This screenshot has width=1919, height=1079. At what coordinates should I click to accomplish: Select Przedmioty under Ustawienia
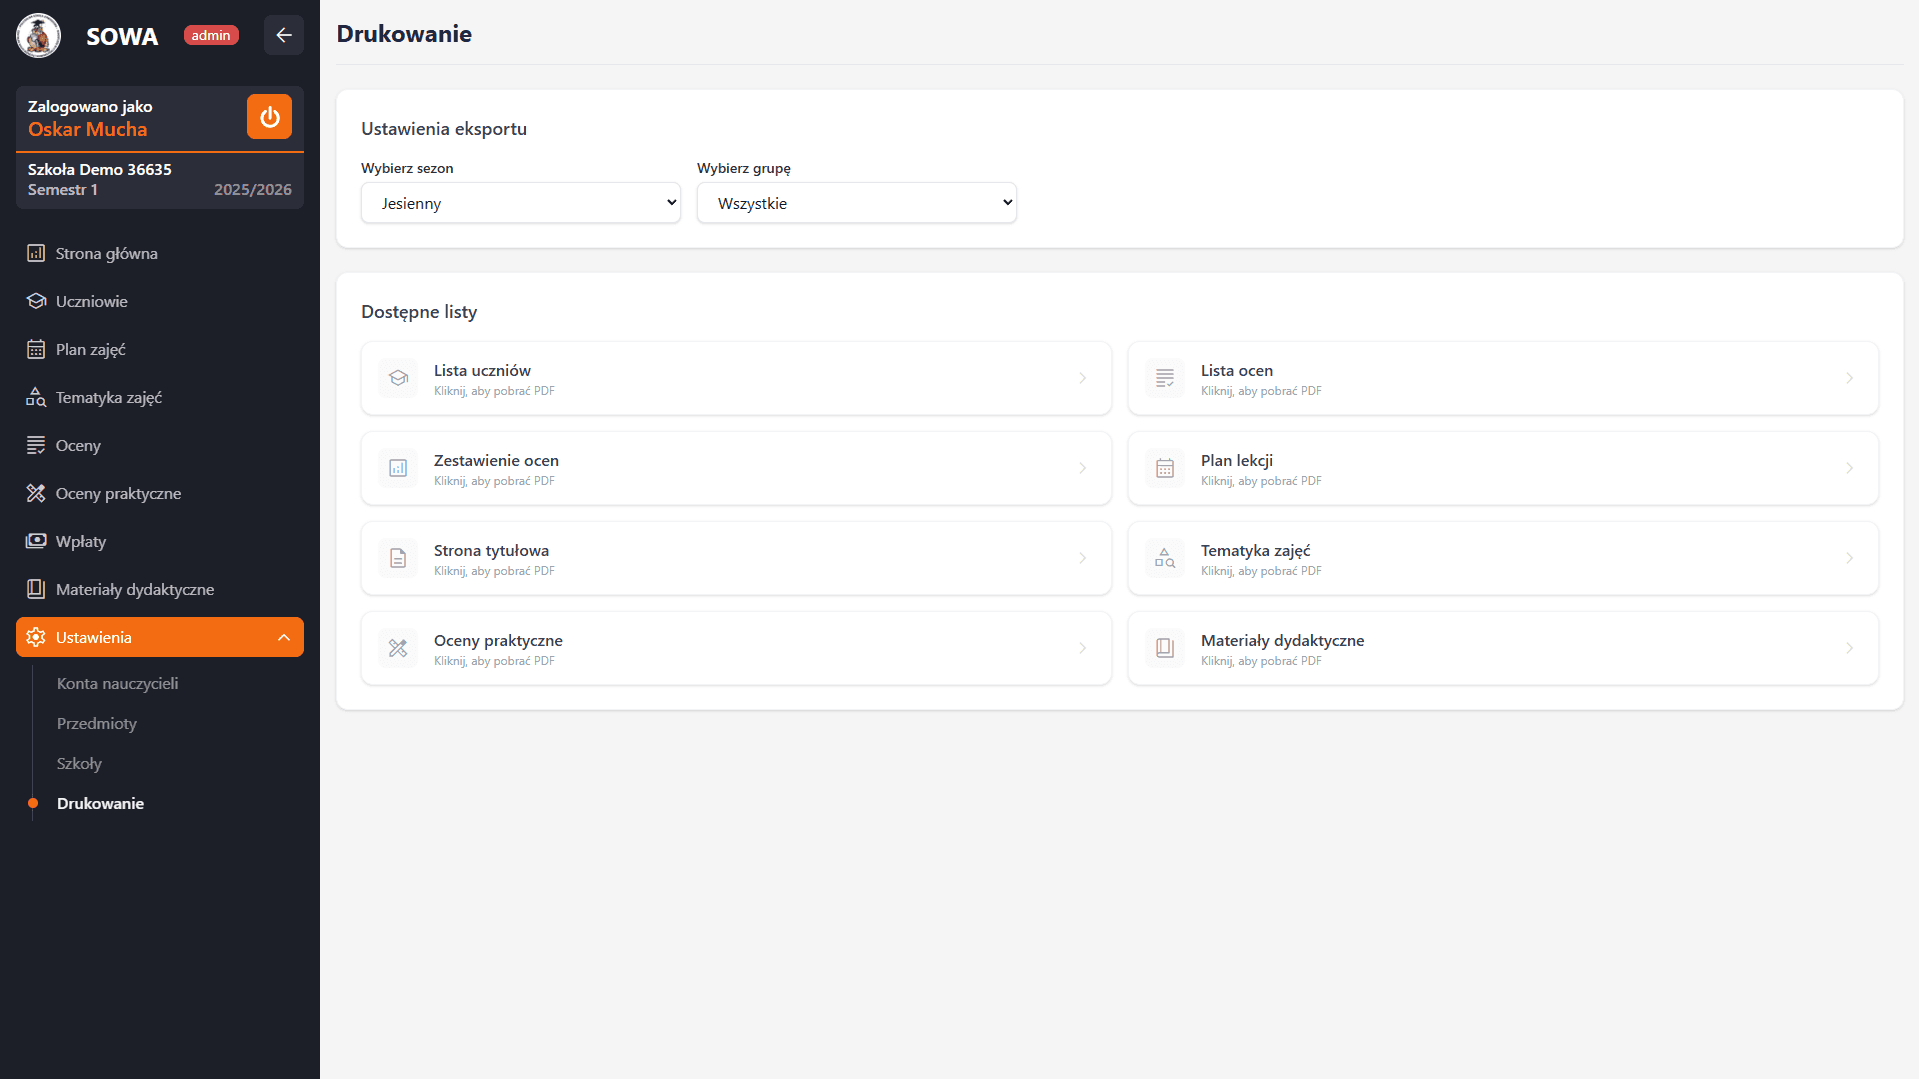pyautogui.click(x=97, y=723)
